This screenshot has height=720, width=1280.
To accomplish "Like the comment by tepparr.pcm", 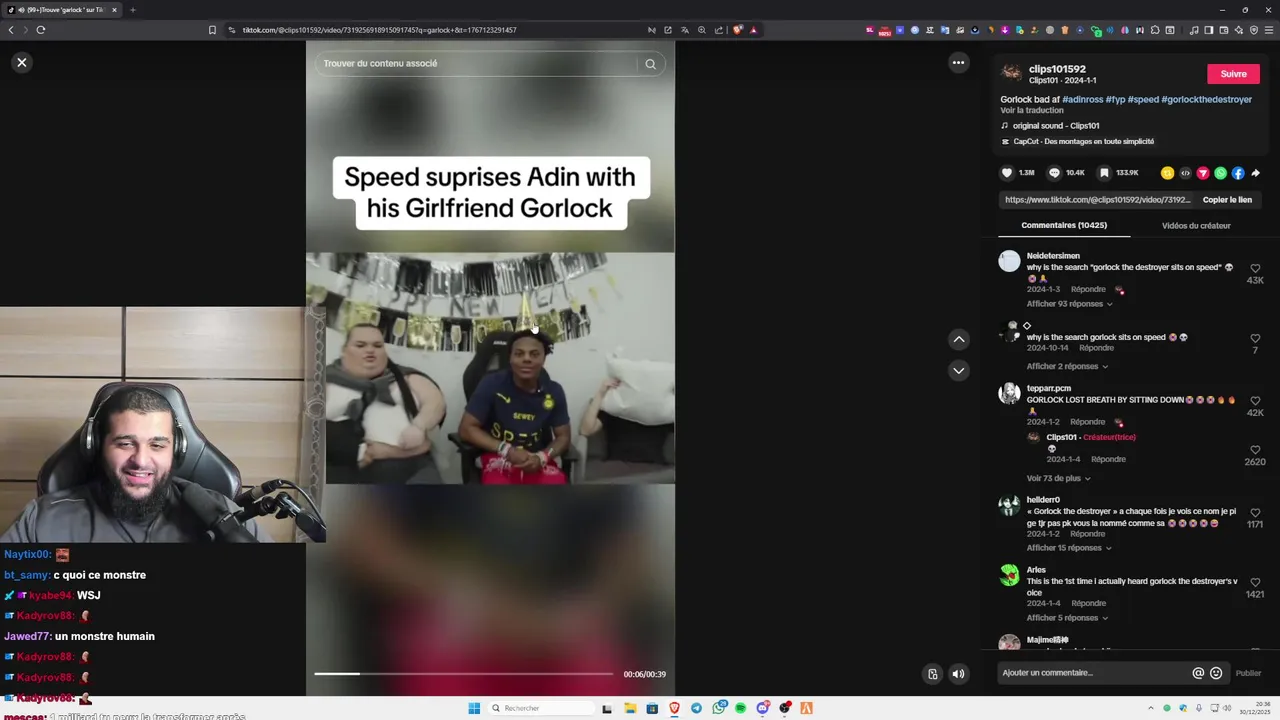I will pos(1255,400).
